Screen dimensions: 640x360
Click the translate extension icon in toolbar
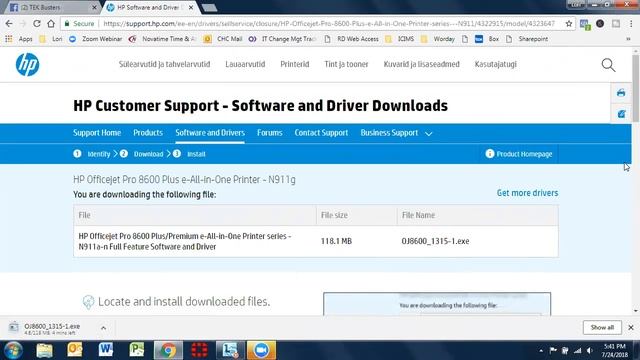pyautogui.click(x=585, y=24)
